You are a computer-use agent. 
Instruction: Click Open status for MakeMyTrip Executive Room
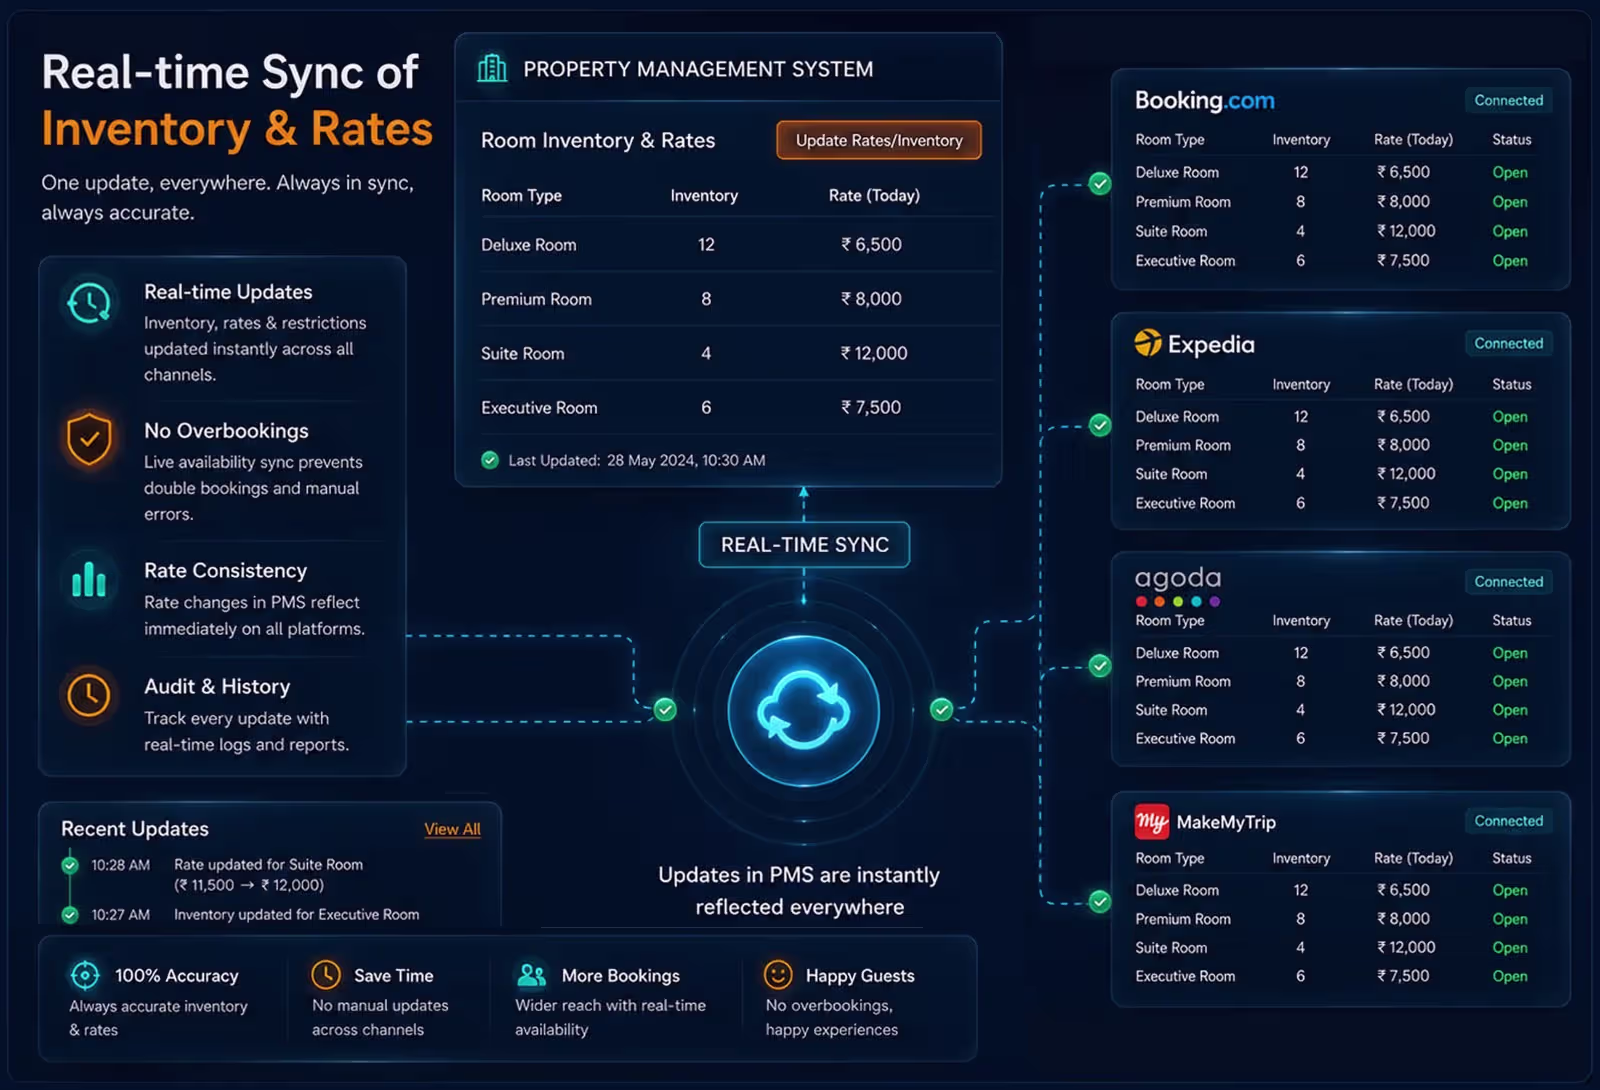1510,976
